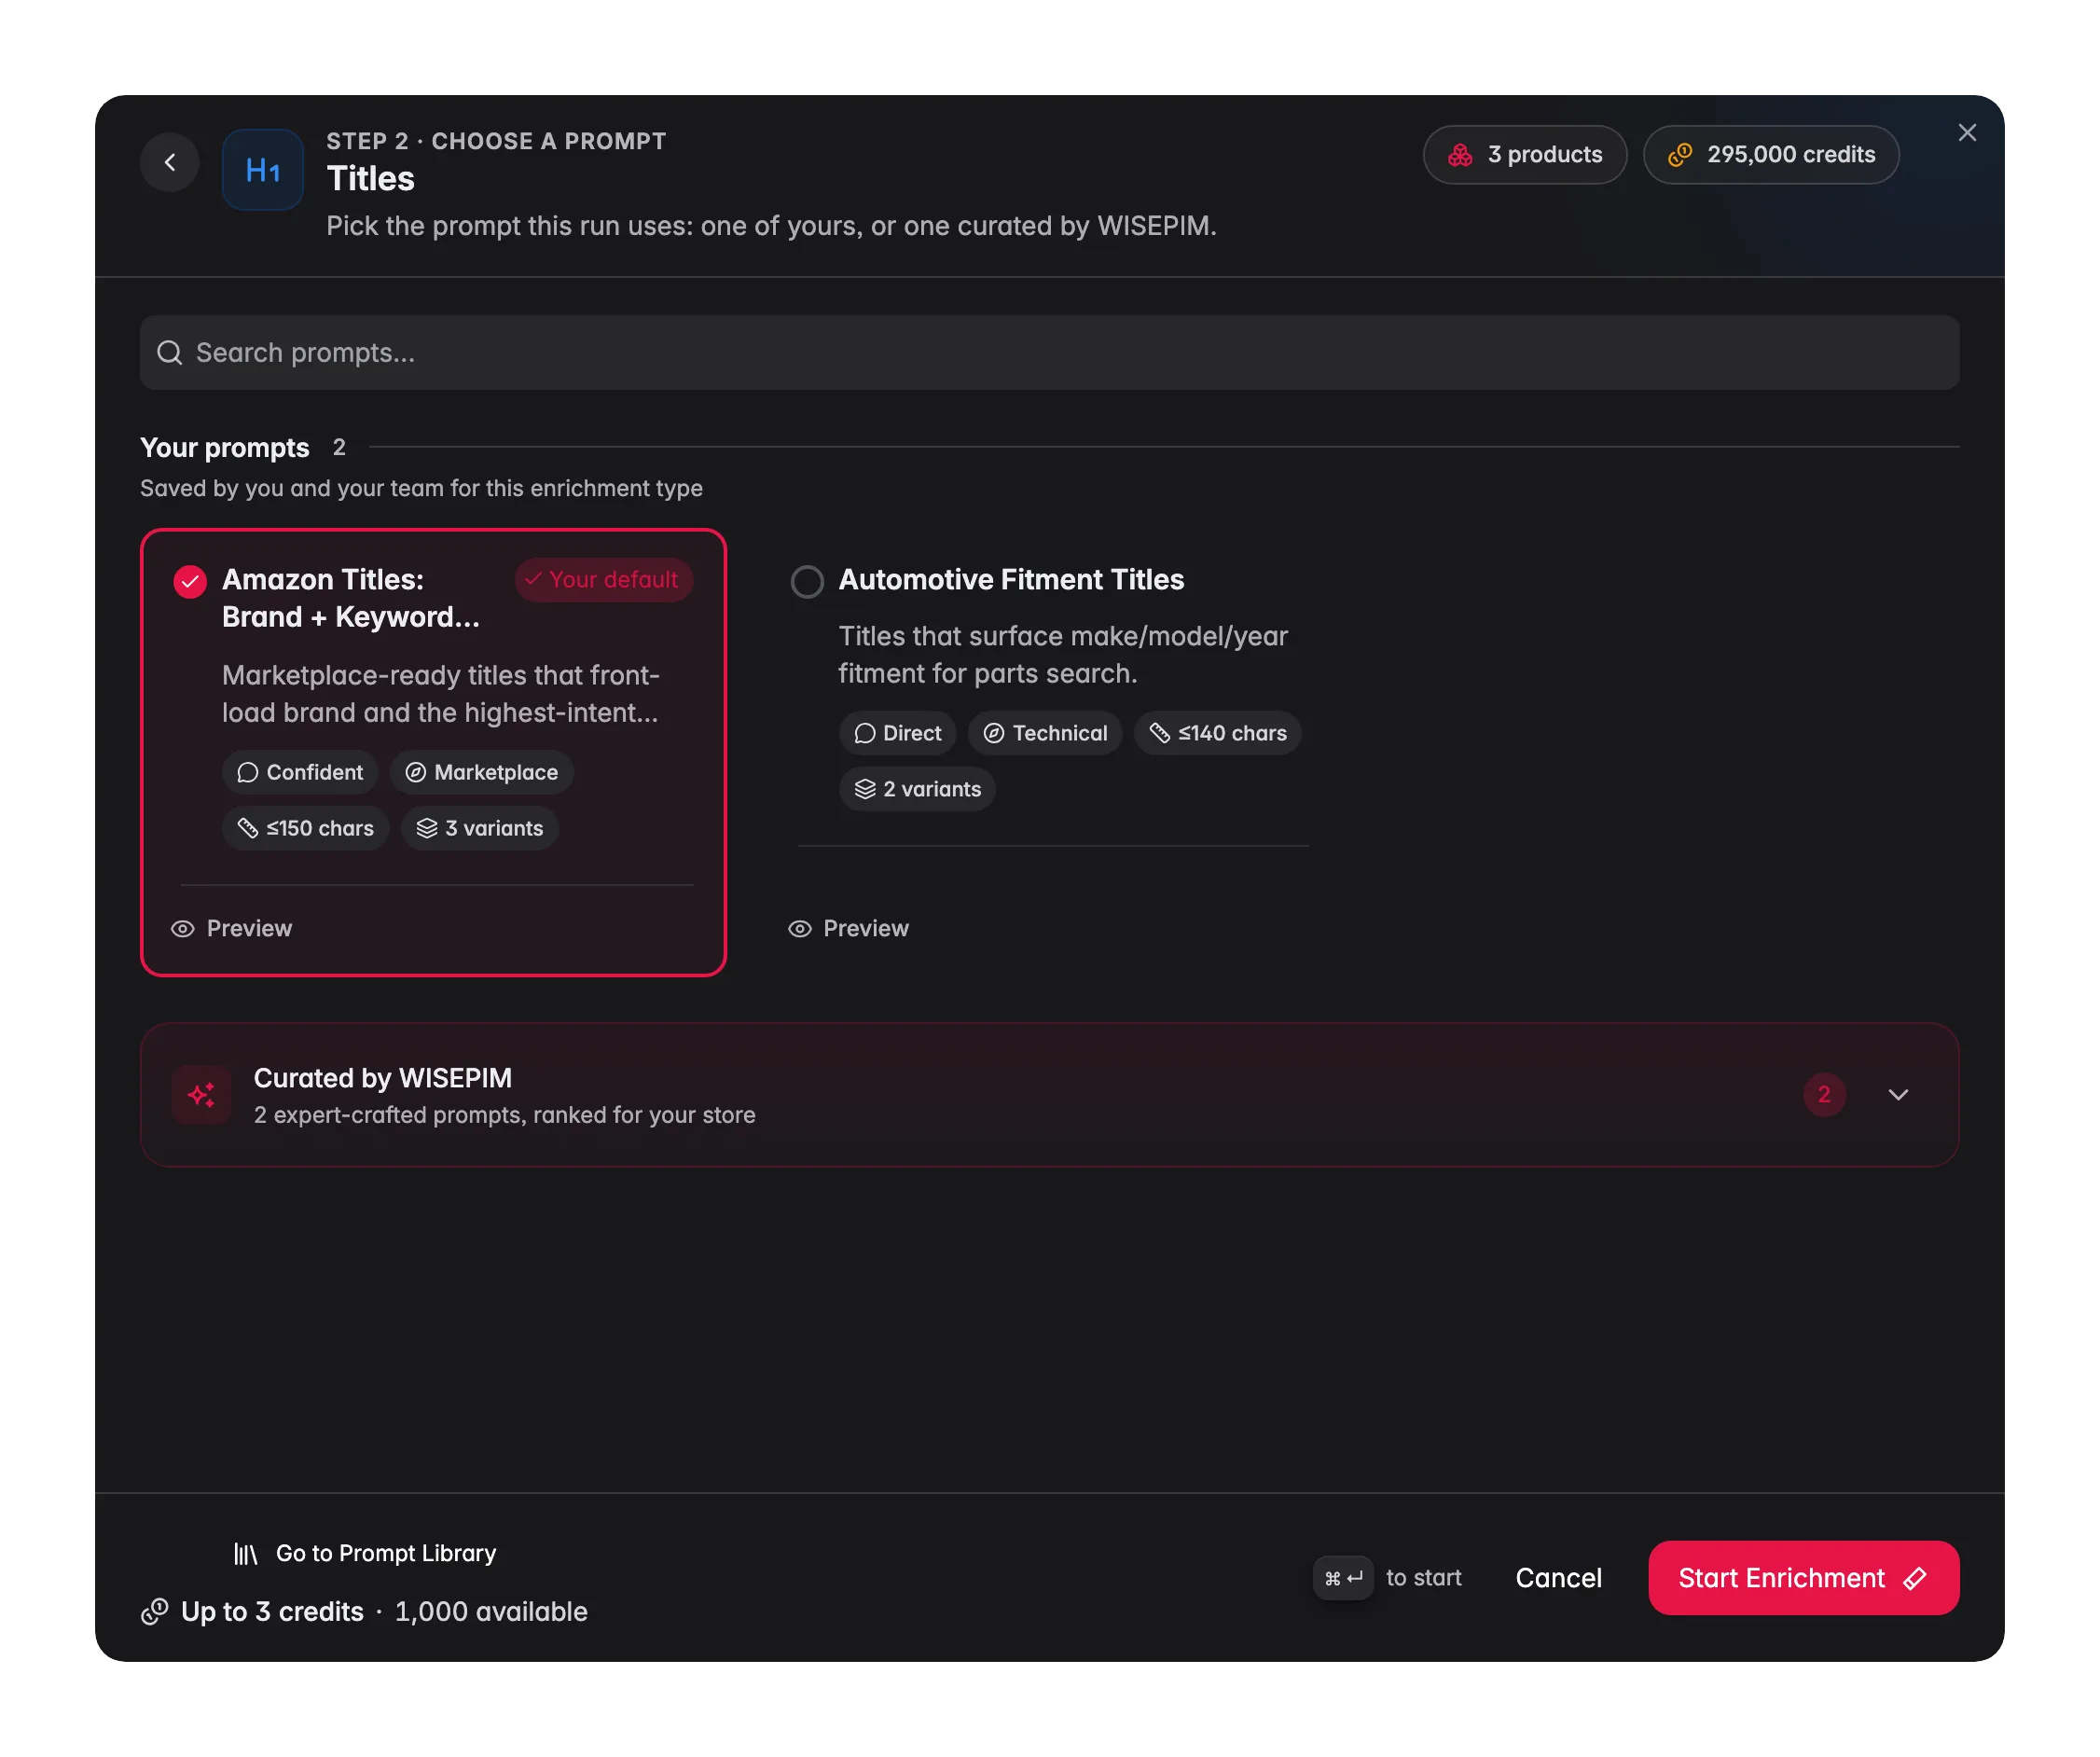2100x1757 pixels.
Task: Click Start Enrichment
Action: (x=1804, y=1579)
